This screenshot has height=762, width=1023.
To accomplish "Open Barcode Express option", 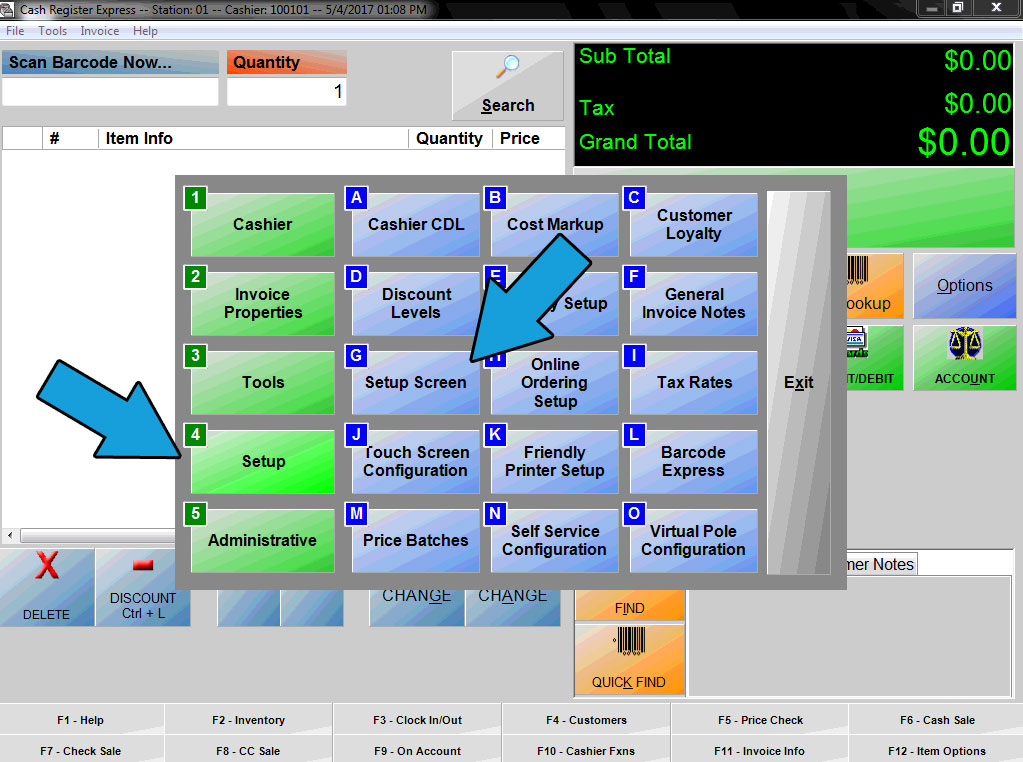I will coord(694,461).
